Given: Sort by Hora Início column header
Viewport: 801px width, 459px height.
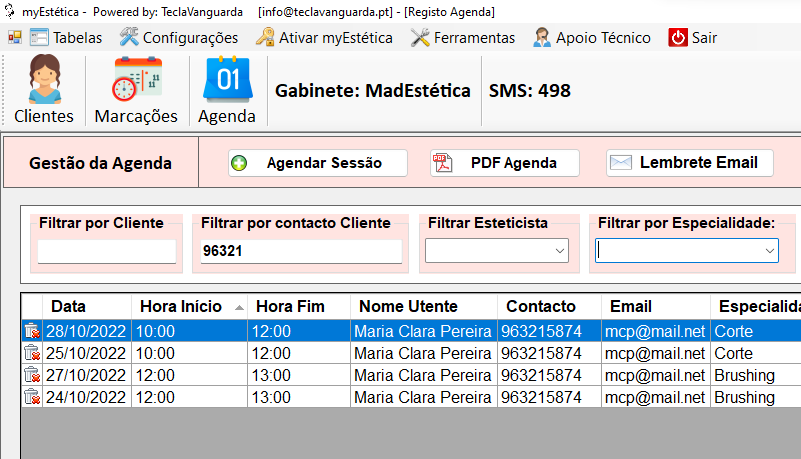Looking at the screenshot, I should [x=187, y=306].
